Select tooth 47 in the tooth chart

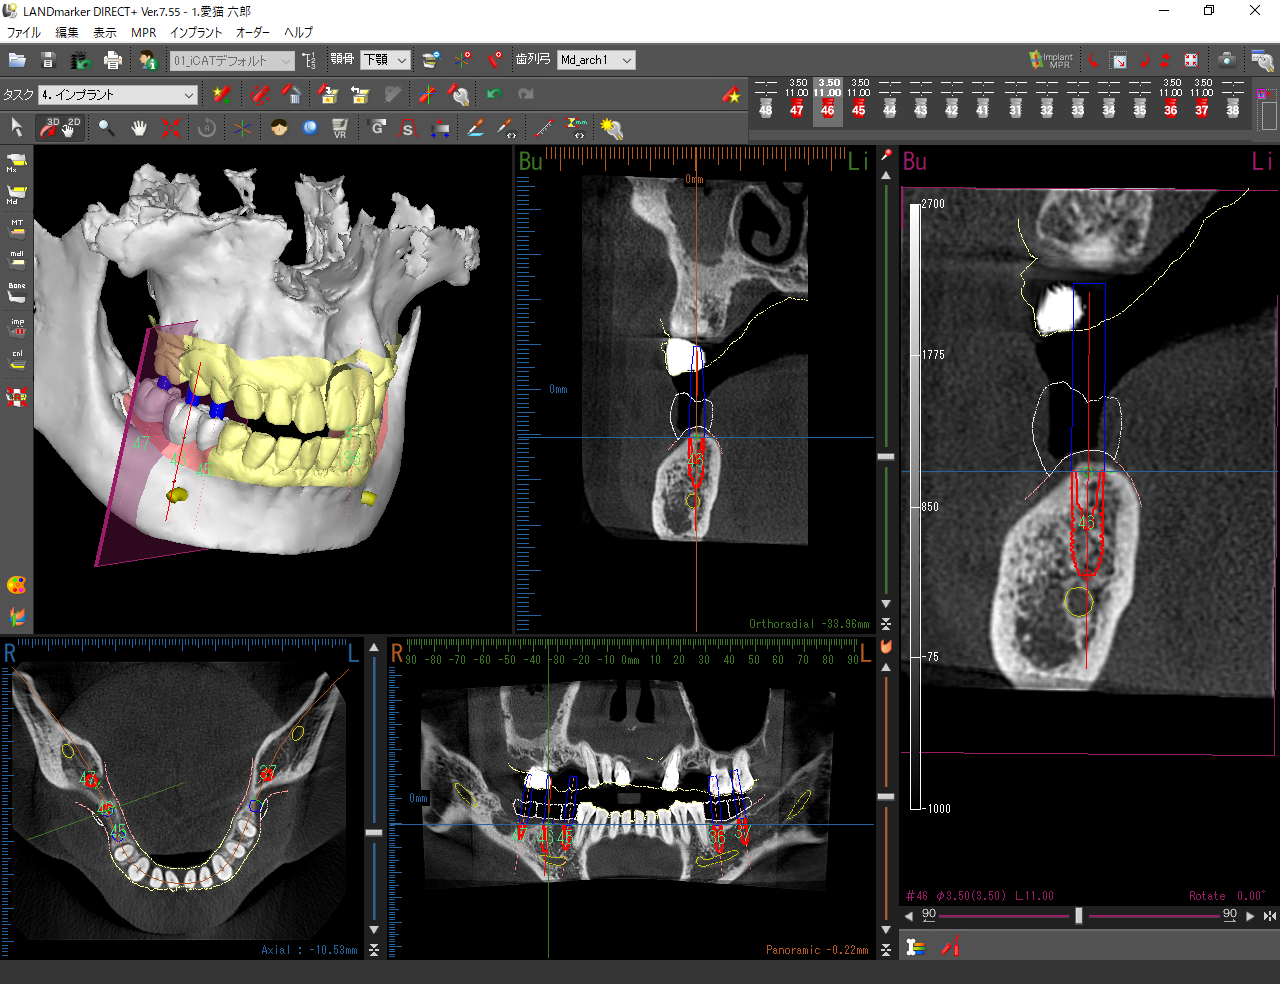pos(796,109)
